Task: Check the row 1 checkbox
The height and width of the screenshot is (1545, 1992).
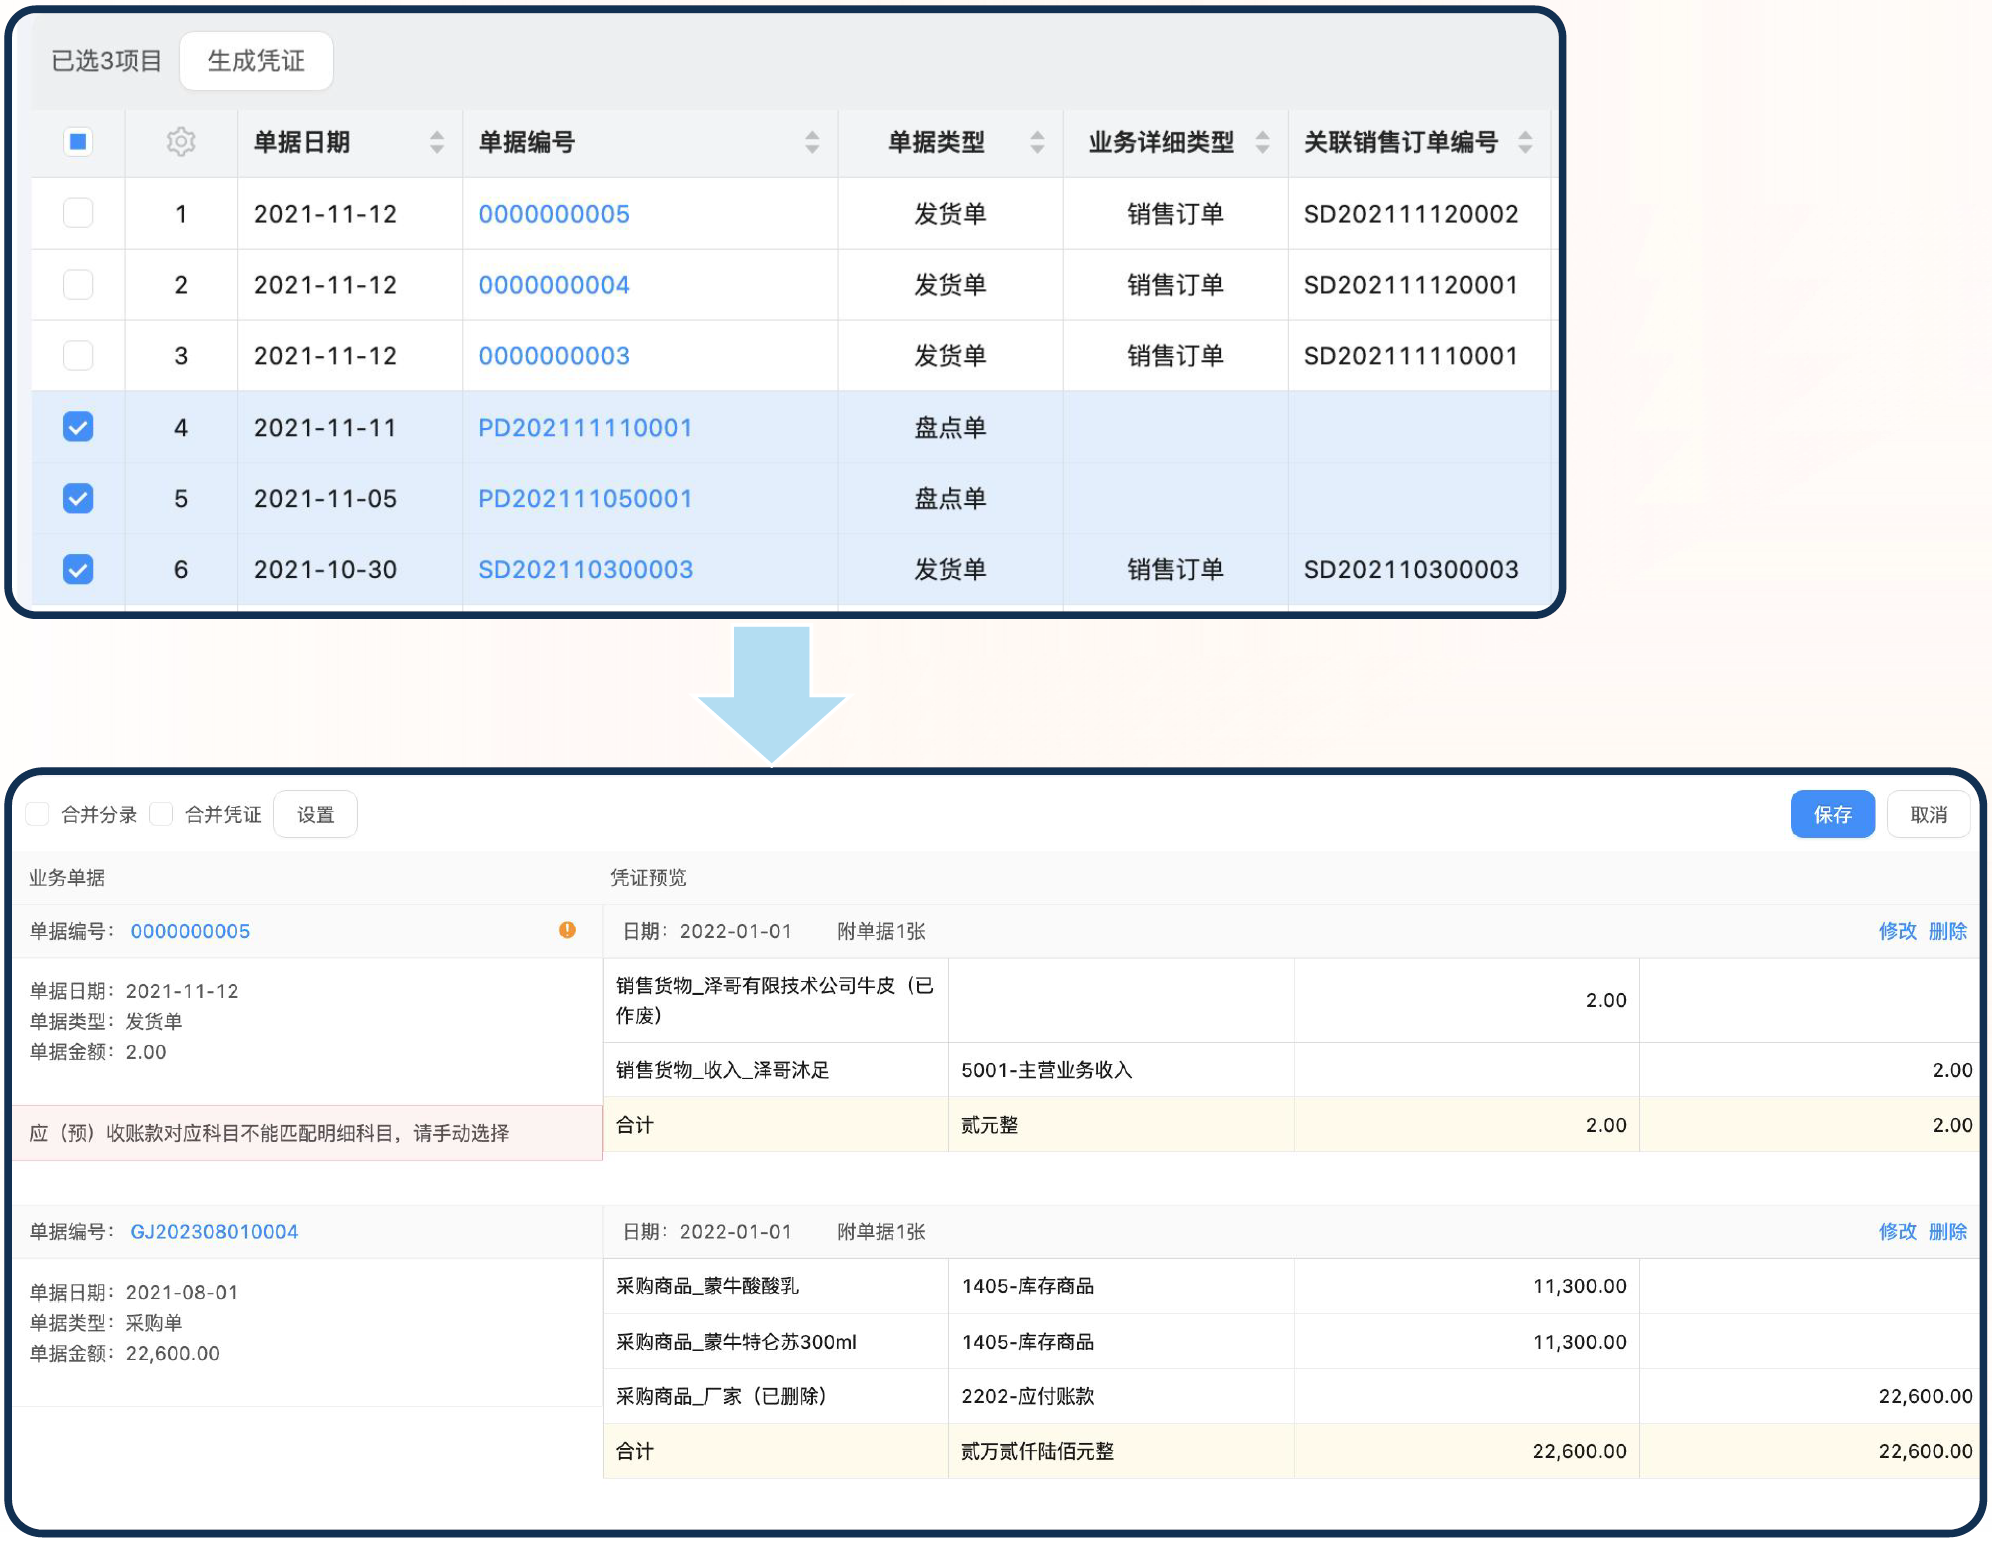Action: pyautogui.click(x=78, y=213)
